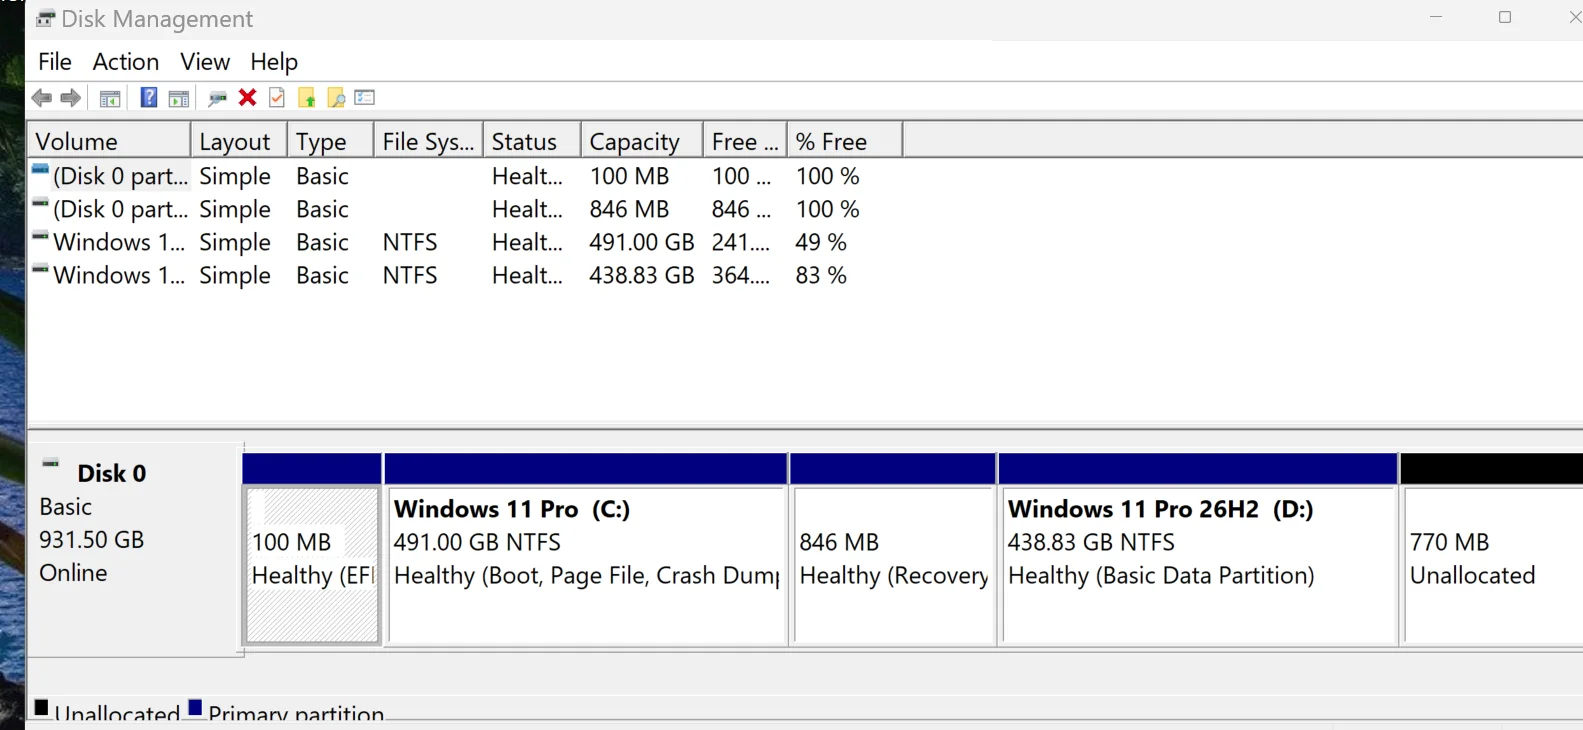This screenshot has width=1583, height=730.
Task: Click the % Free column header
Action: 845,141
